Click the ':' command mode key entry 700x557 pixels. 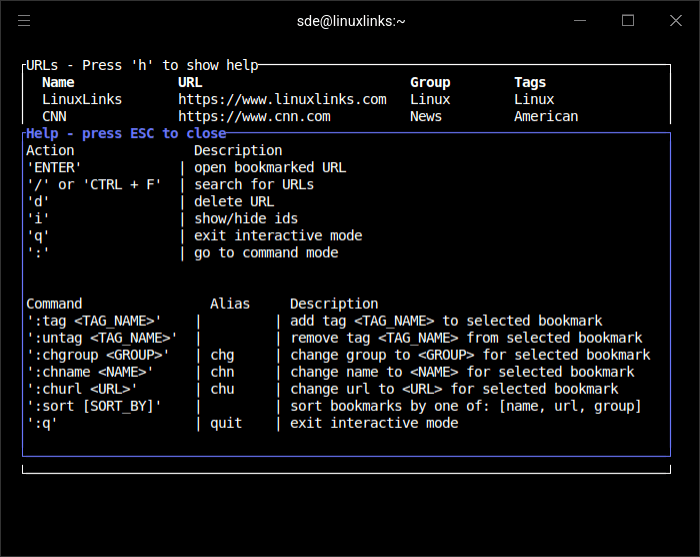click(38, 253)
